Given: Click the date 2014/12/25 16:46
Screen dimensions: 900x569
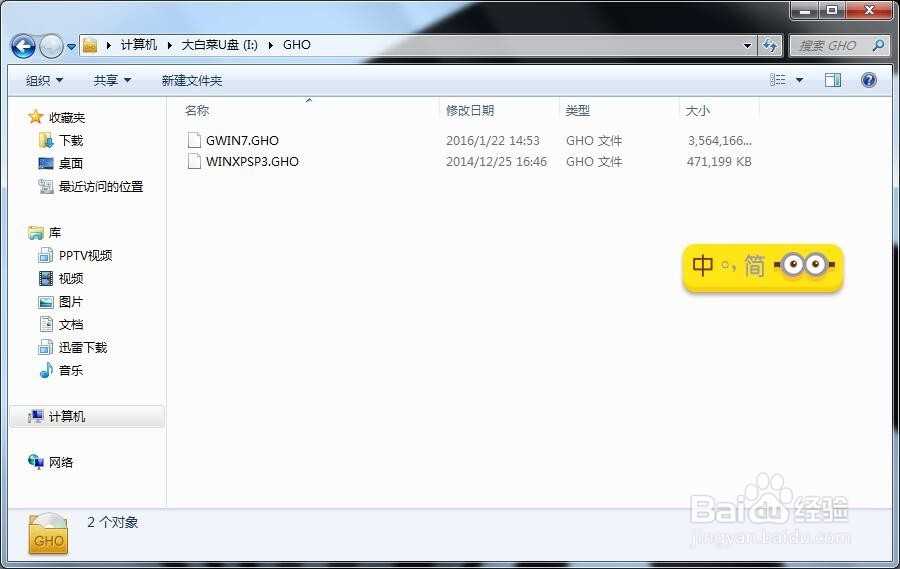Looking at the screenshot, I should tap(496, 161).
